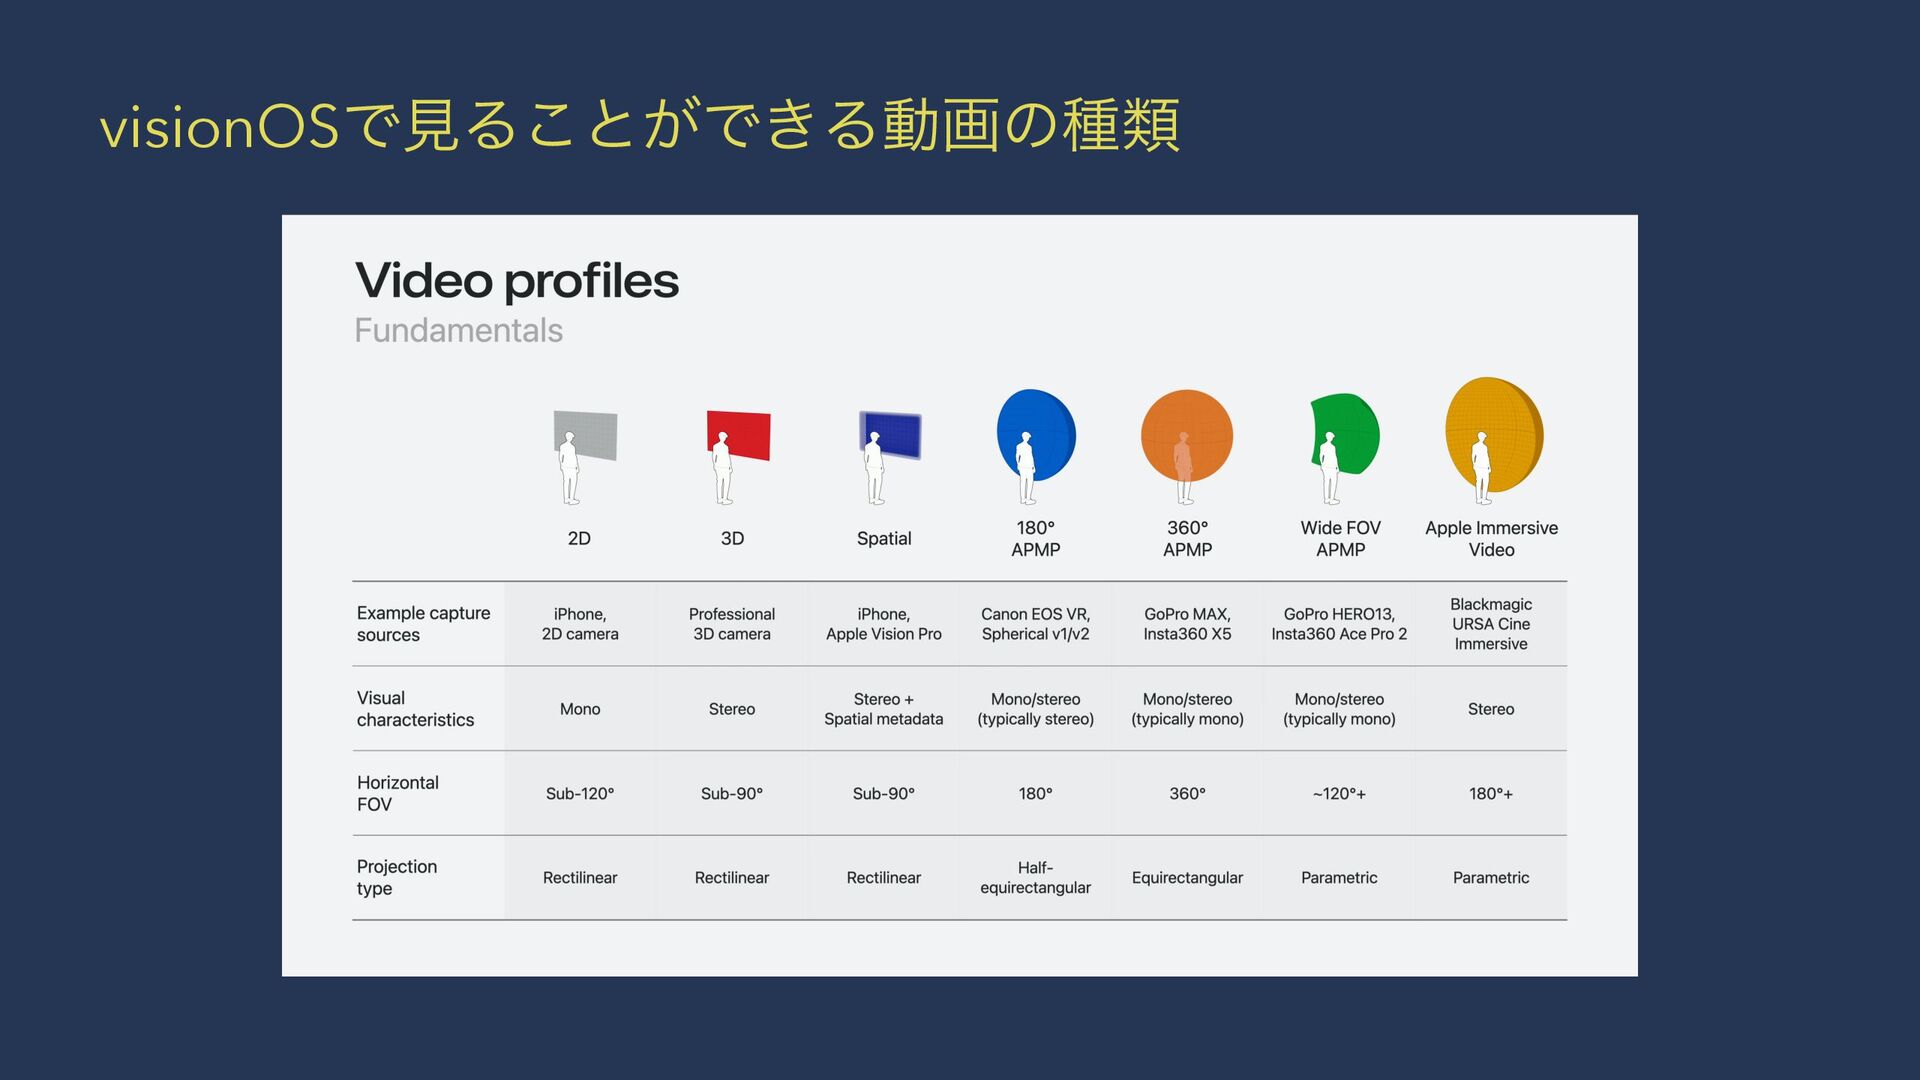Click 'Mono/stereo (typically mono)' in 360° APMP column

(x=1187, y=709)
